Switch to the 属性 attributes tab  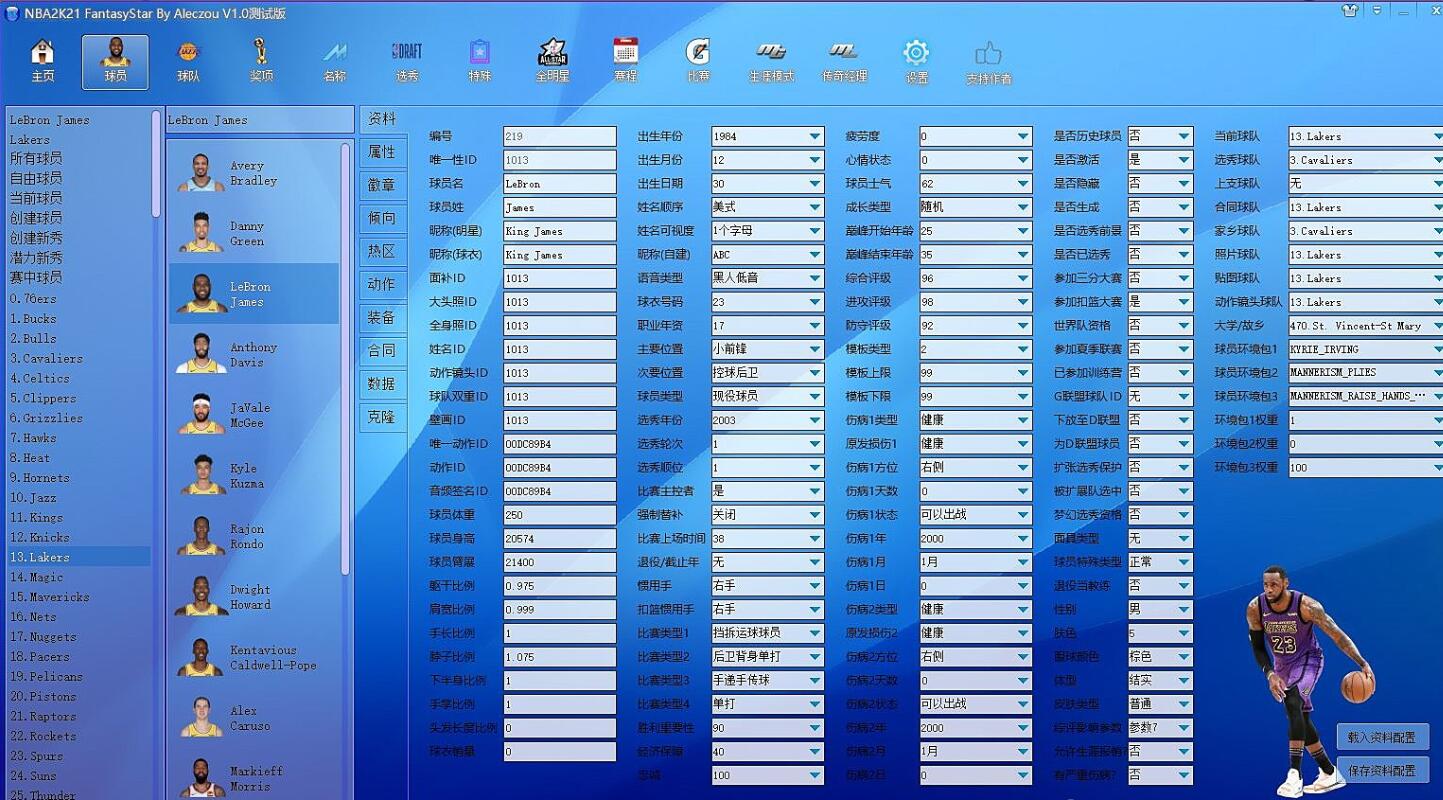tap(382, 152)
